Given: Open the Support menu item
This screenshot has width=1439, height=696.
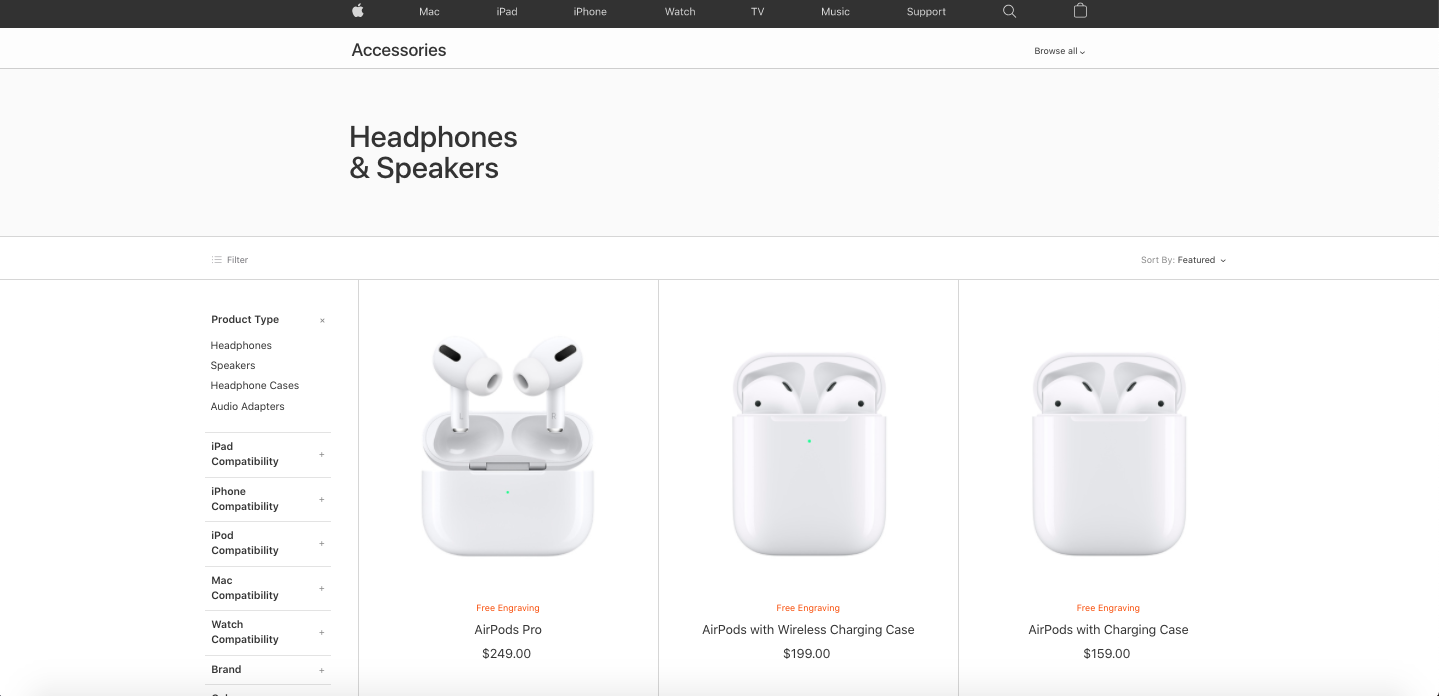Looking at the screenshot, I should 926,12.
